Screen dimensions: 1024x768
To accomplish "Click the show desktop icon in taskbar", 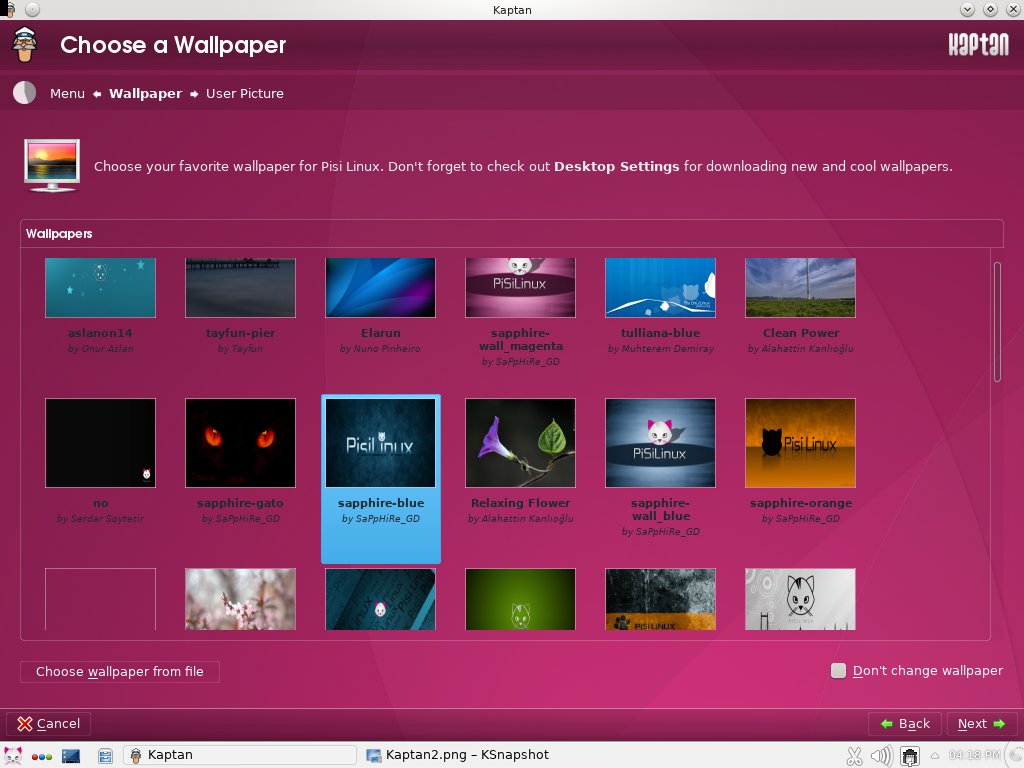I will [71, 755].
